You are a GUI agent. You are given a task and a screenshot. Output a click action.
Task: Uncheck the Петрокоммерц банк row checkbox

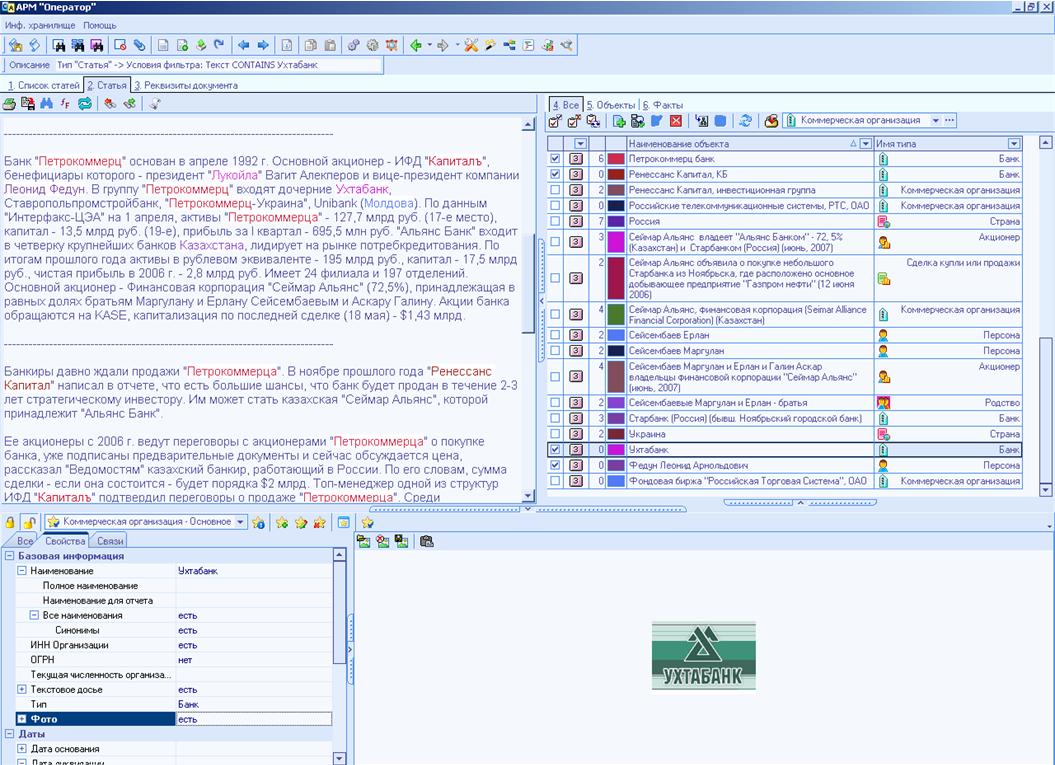(x=555, y=159)
